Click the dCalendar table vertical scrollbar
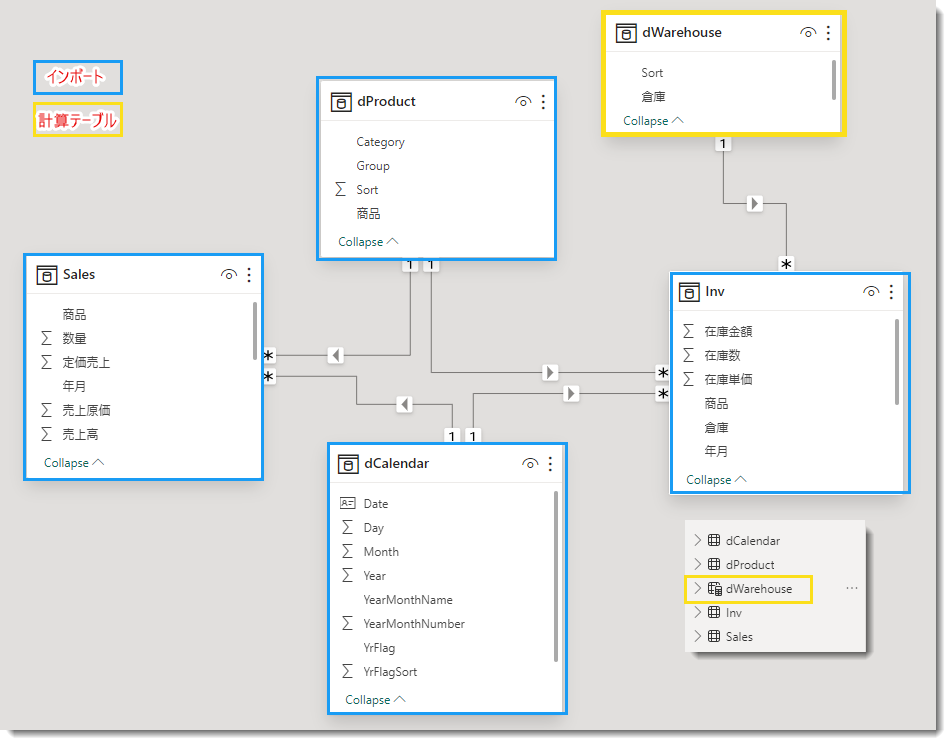The image size is (951, 745). (x=556, y=576)
